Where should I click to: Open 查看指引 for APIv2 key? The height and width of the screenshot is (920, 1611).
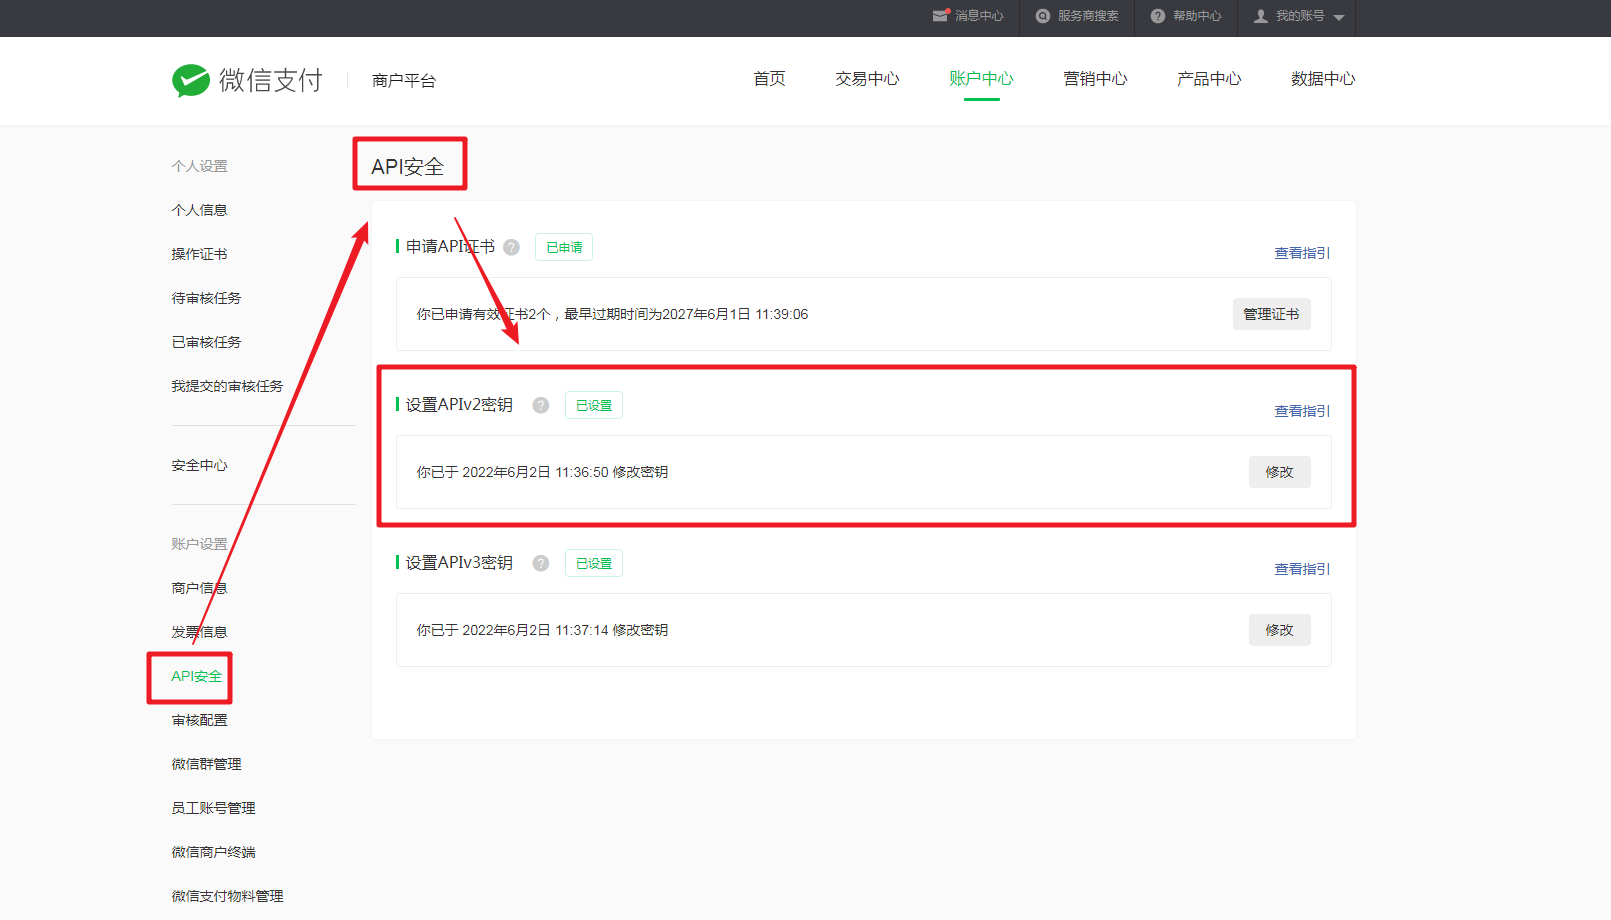click(1302, 411)
